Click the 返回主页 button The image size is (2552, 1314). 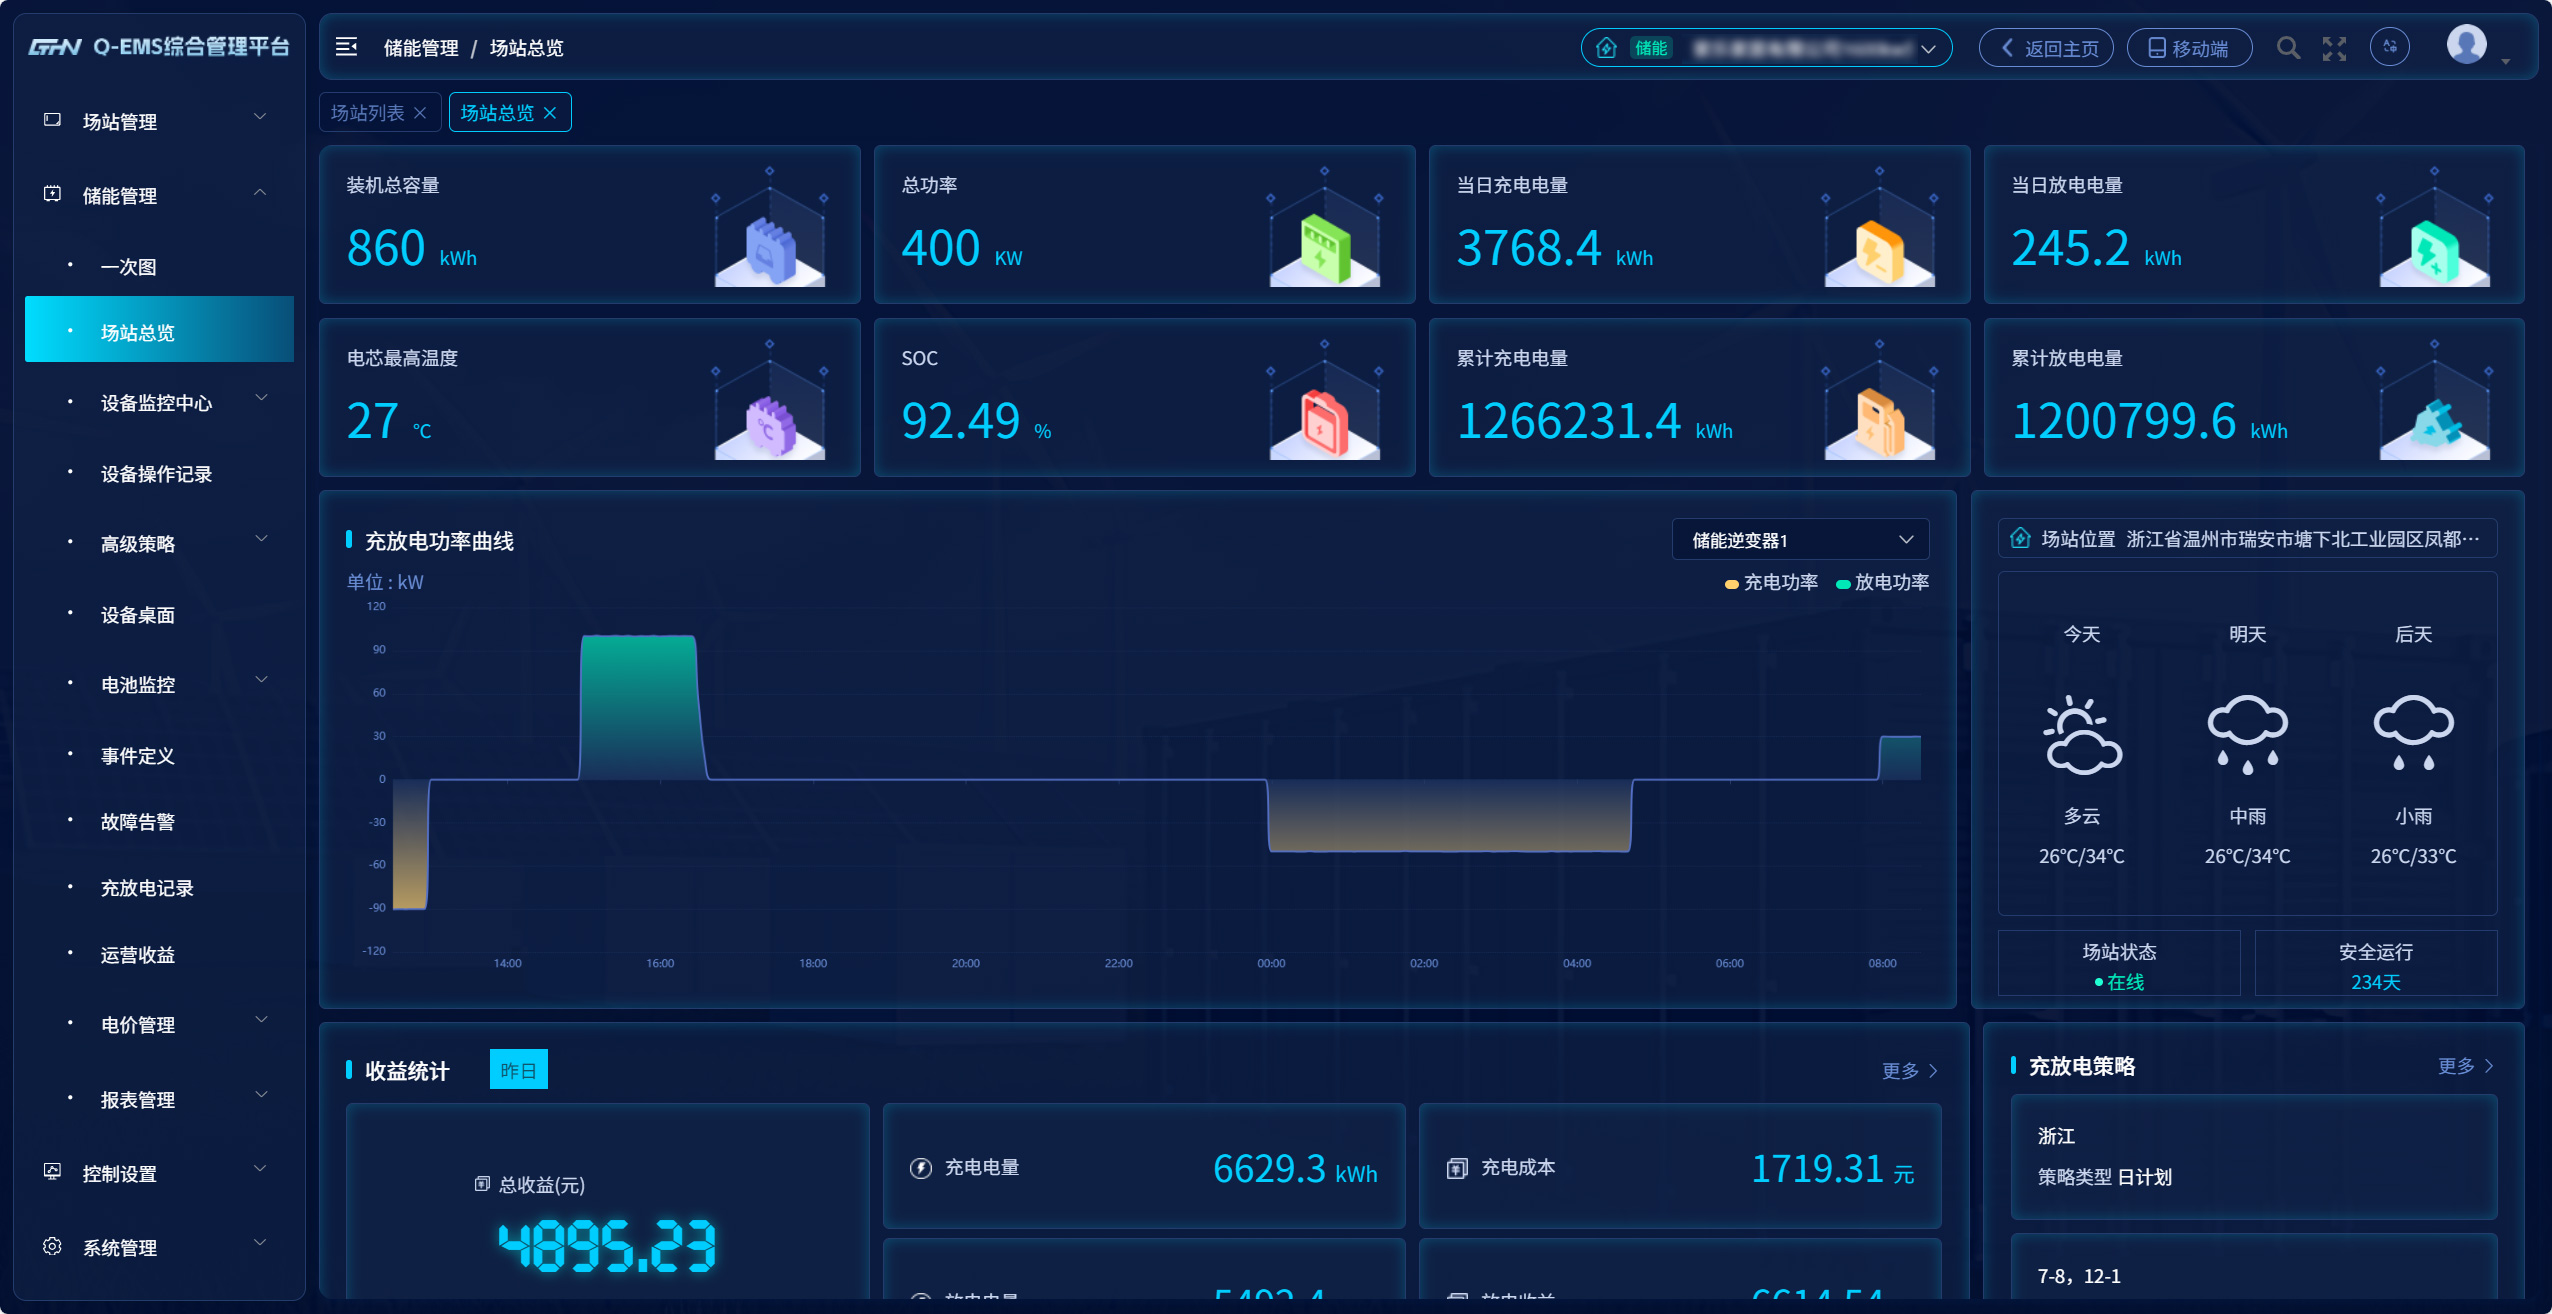click(2046, 48)
